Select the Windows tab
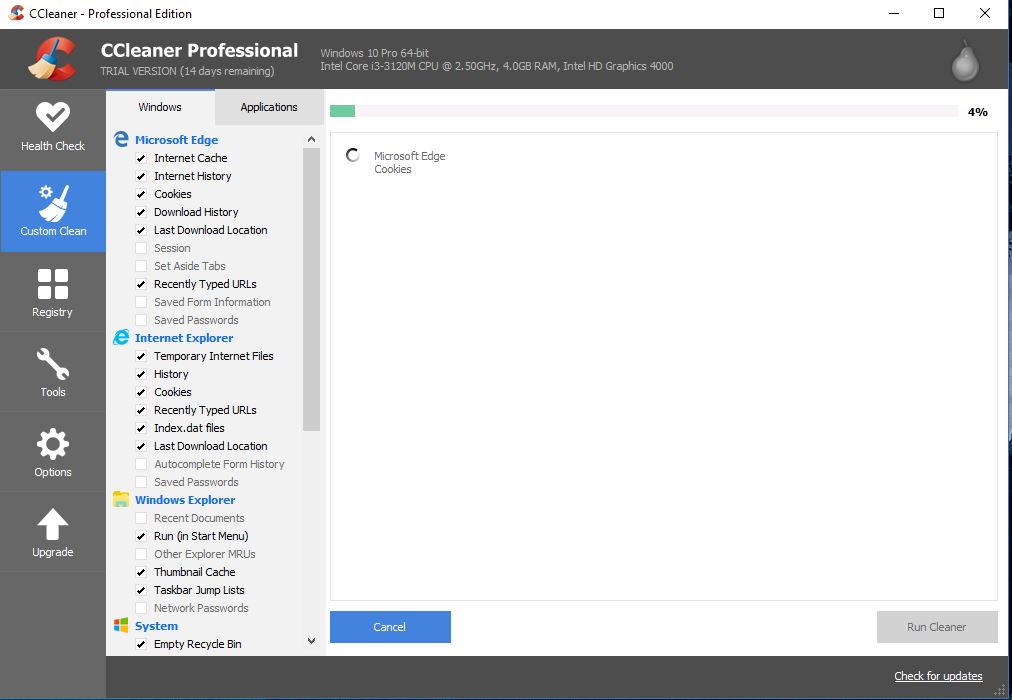The height and width of the screenshot is (700, 1012). pyautogui.click(x=159, y=106)
